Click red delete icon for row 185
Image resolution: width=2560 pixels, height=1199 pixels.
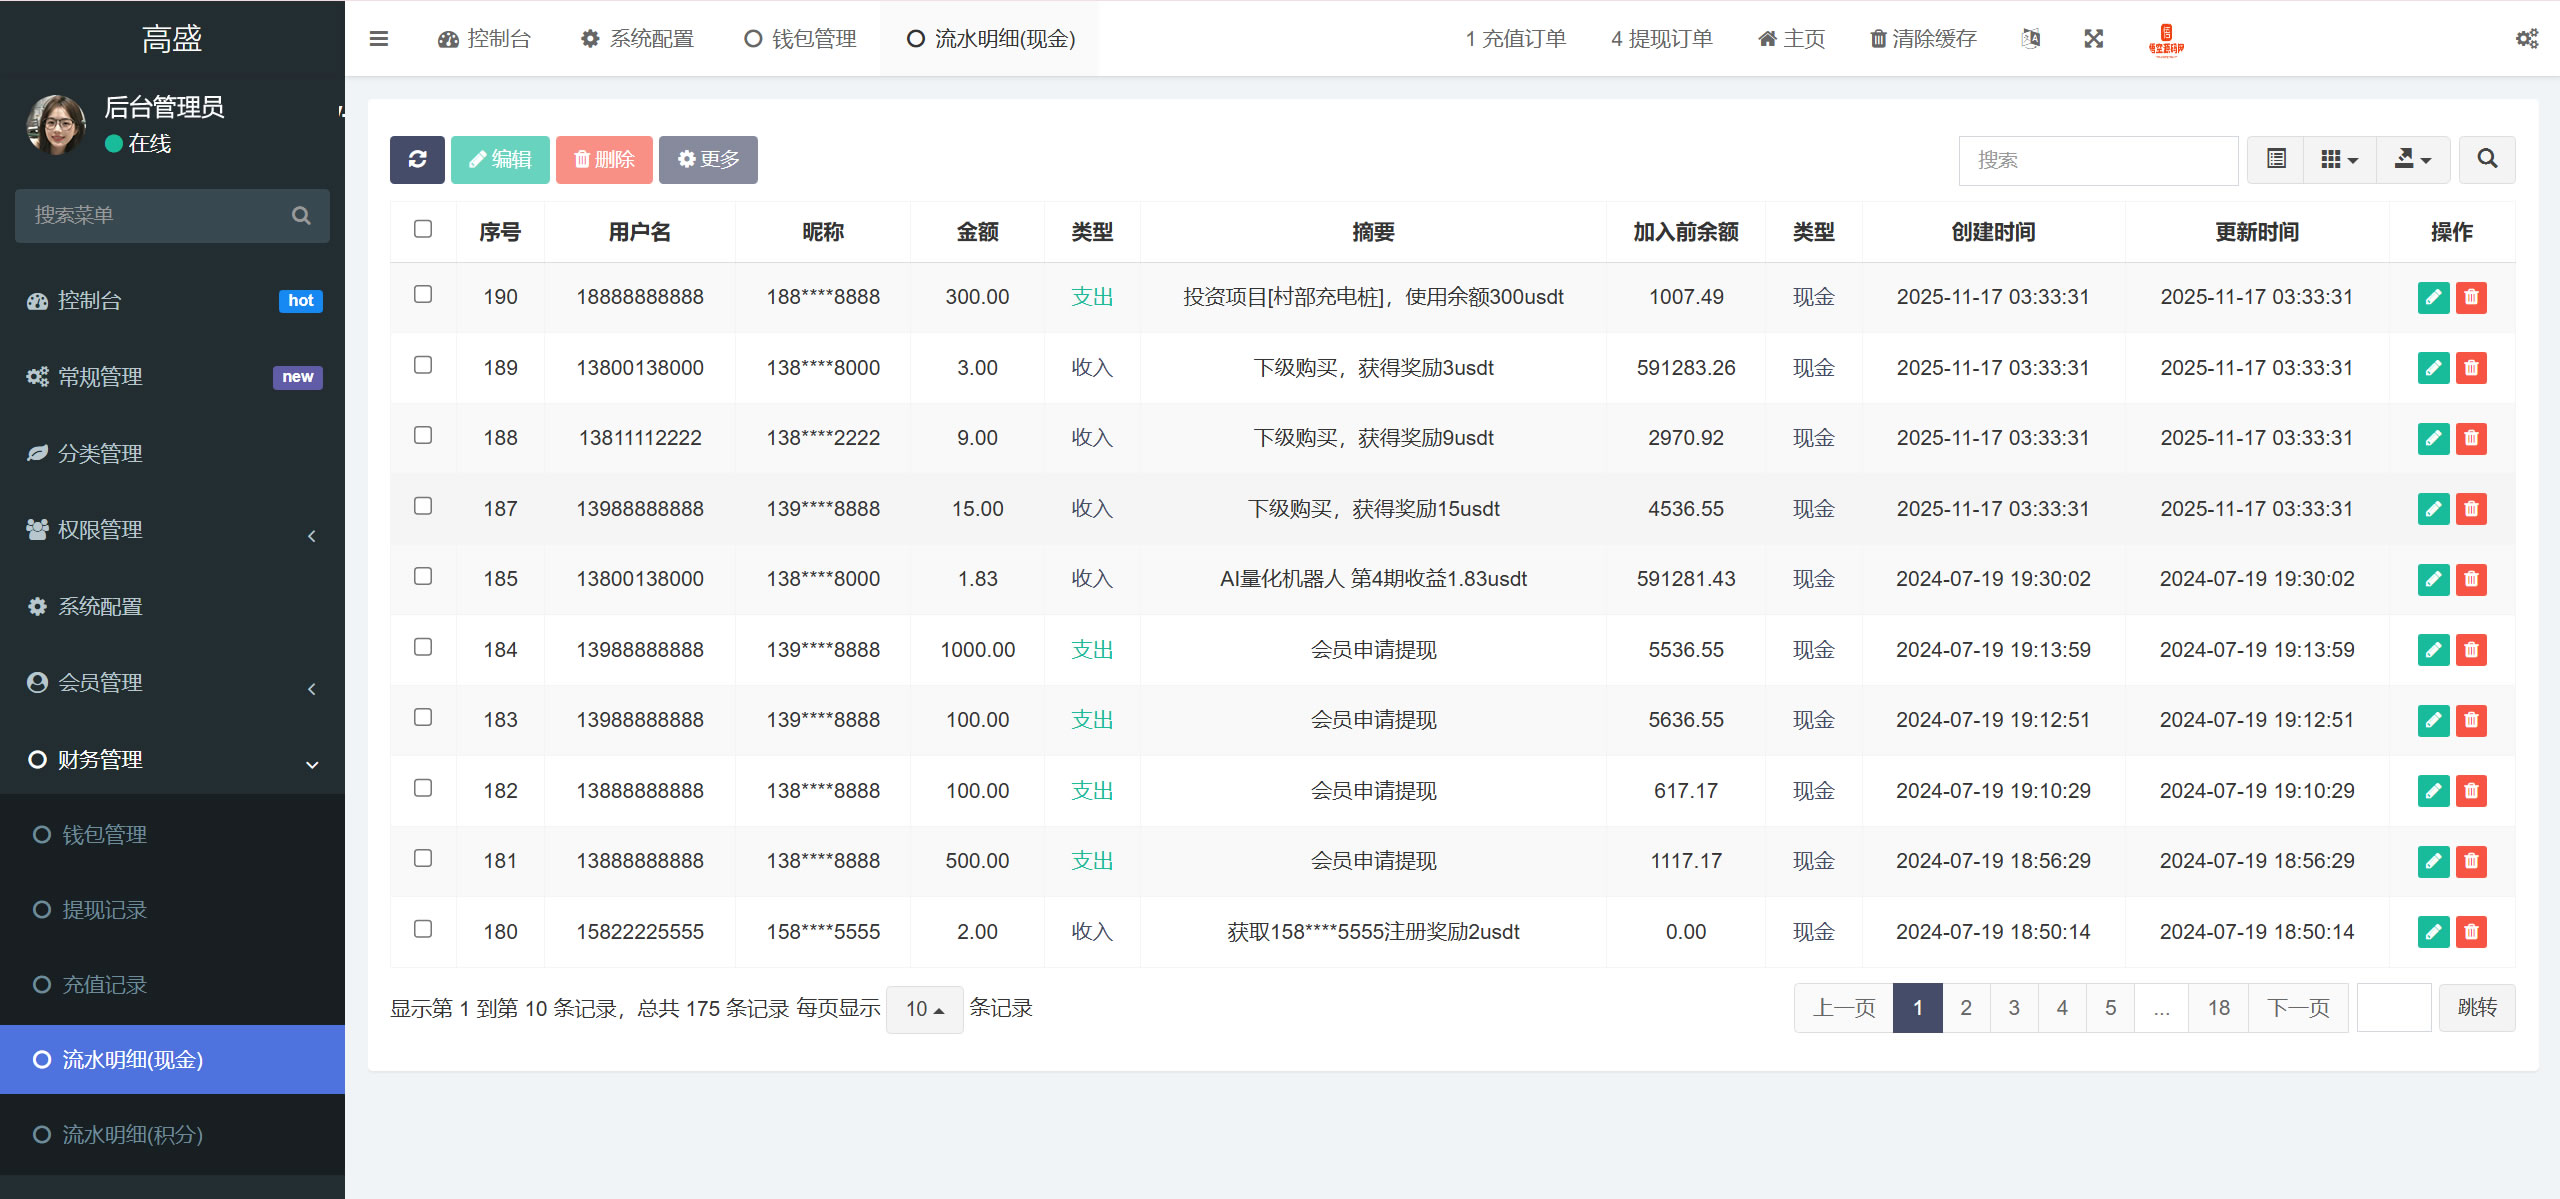pos(2471,579)
